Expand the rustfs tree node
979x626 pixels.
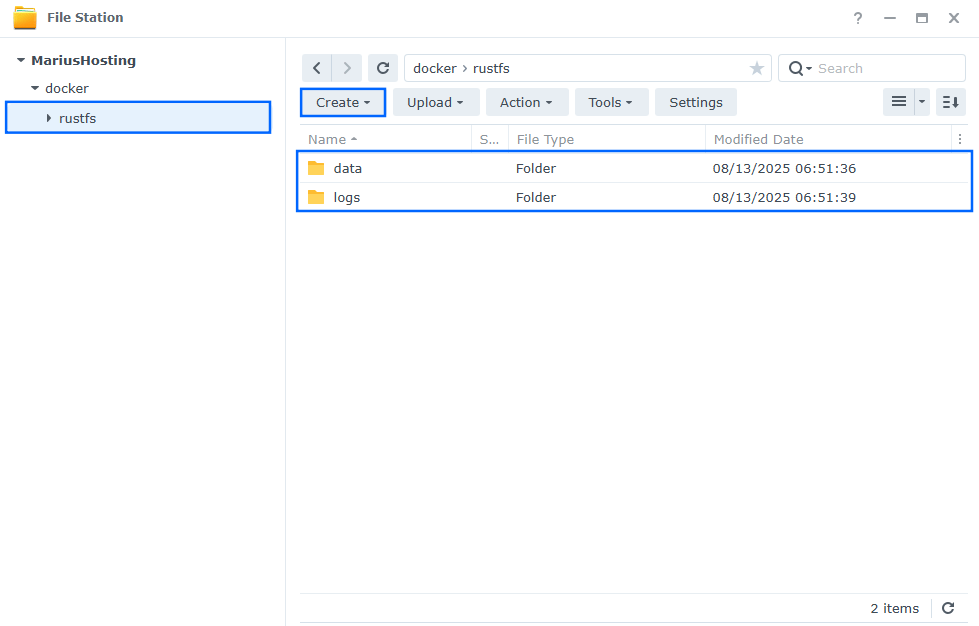49,118
